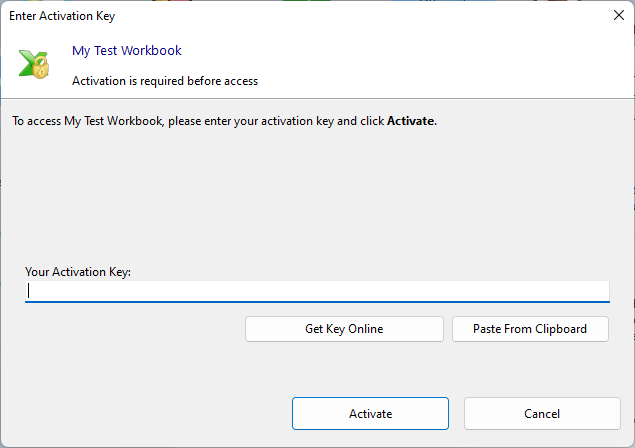Click empty space left of Activate button
The width and height of the screenshot is (635, 448).
click(150, 413)
